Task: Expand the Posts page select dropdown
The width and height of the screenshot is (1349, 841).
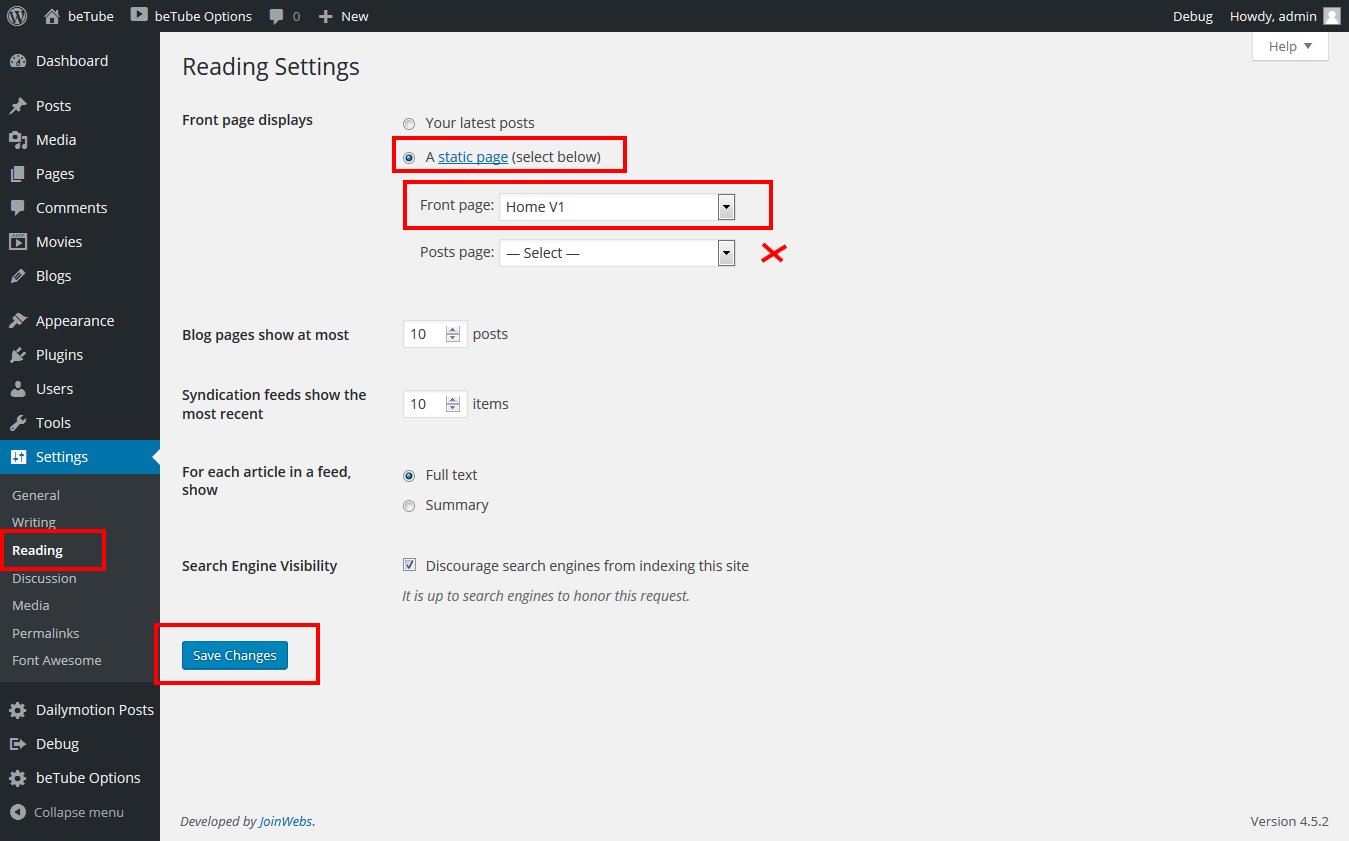Action: point(617,253)
